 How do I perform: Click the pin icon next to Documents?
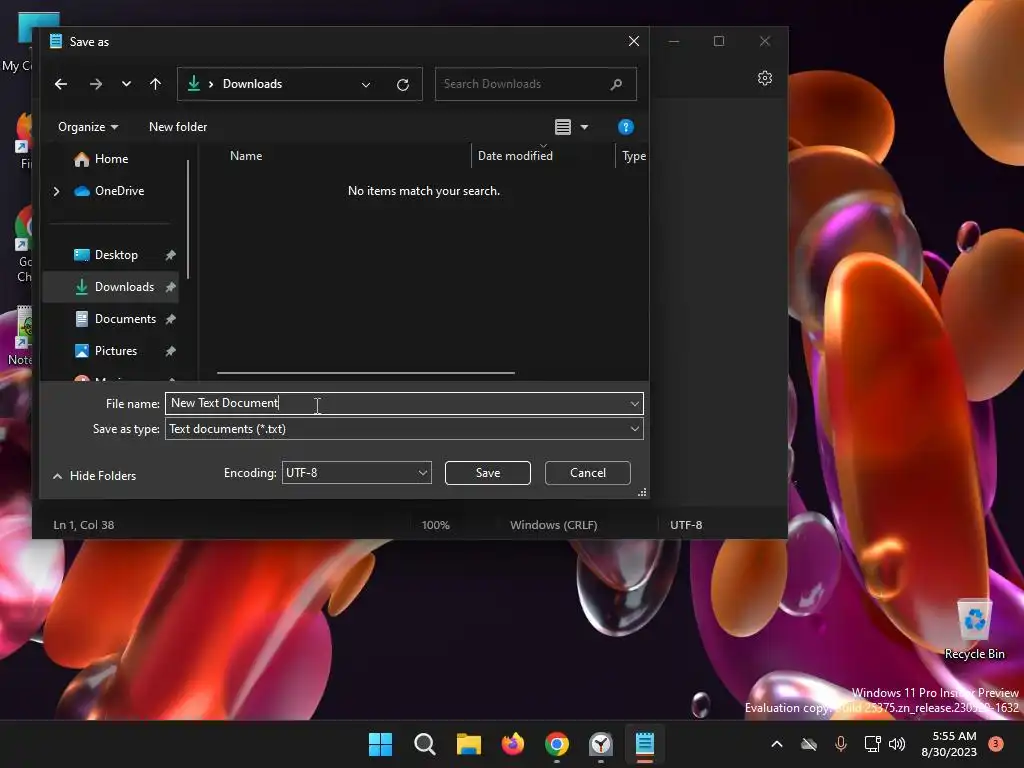pos(170,319)
